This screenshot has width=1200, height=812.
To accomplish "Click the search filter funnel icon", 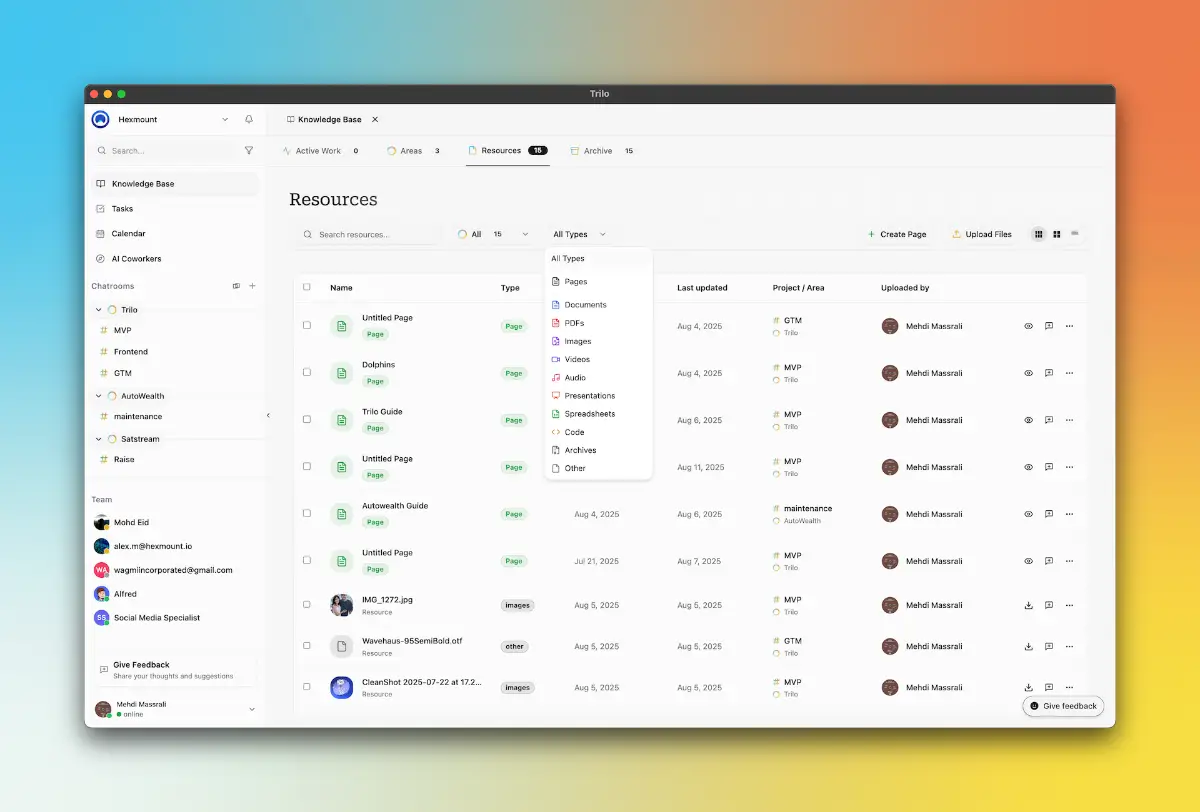I will coord(249,151).
